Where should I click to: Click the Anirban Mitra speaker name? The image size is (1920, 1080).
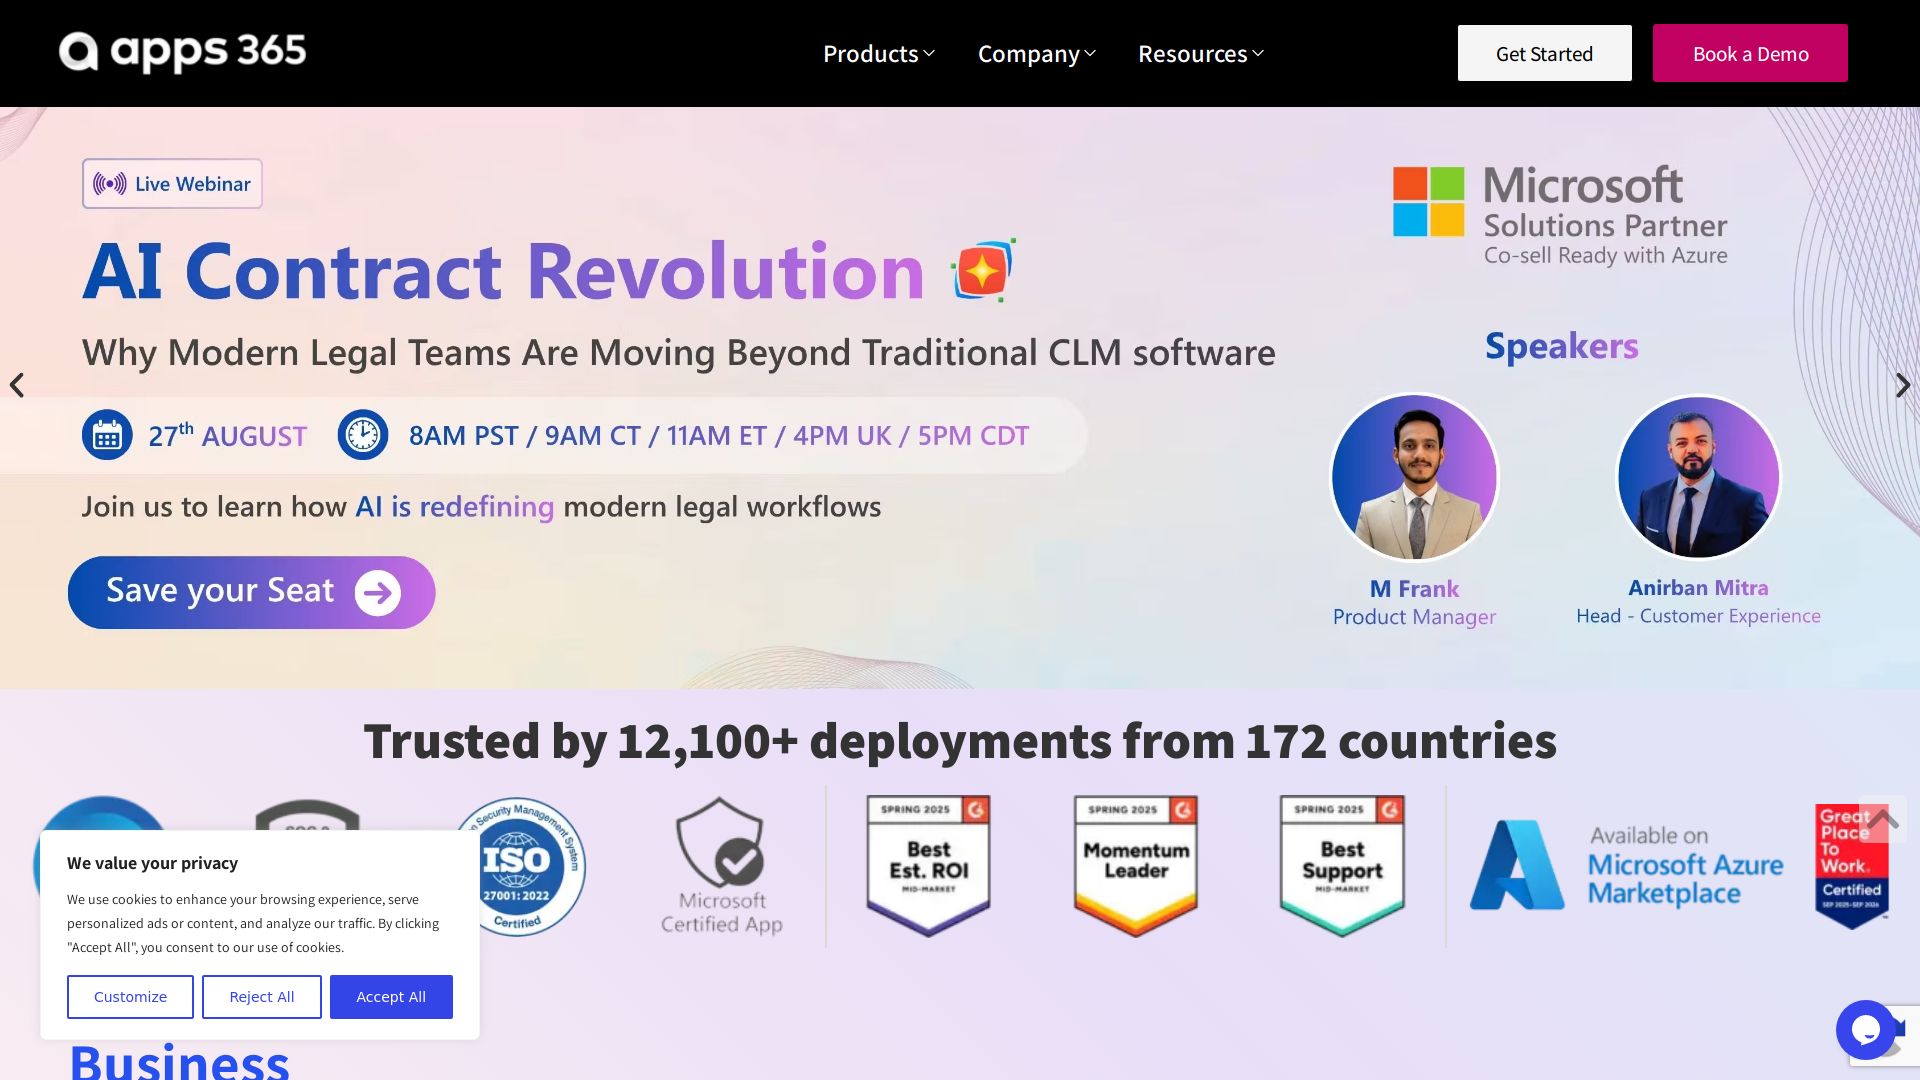1698,588
